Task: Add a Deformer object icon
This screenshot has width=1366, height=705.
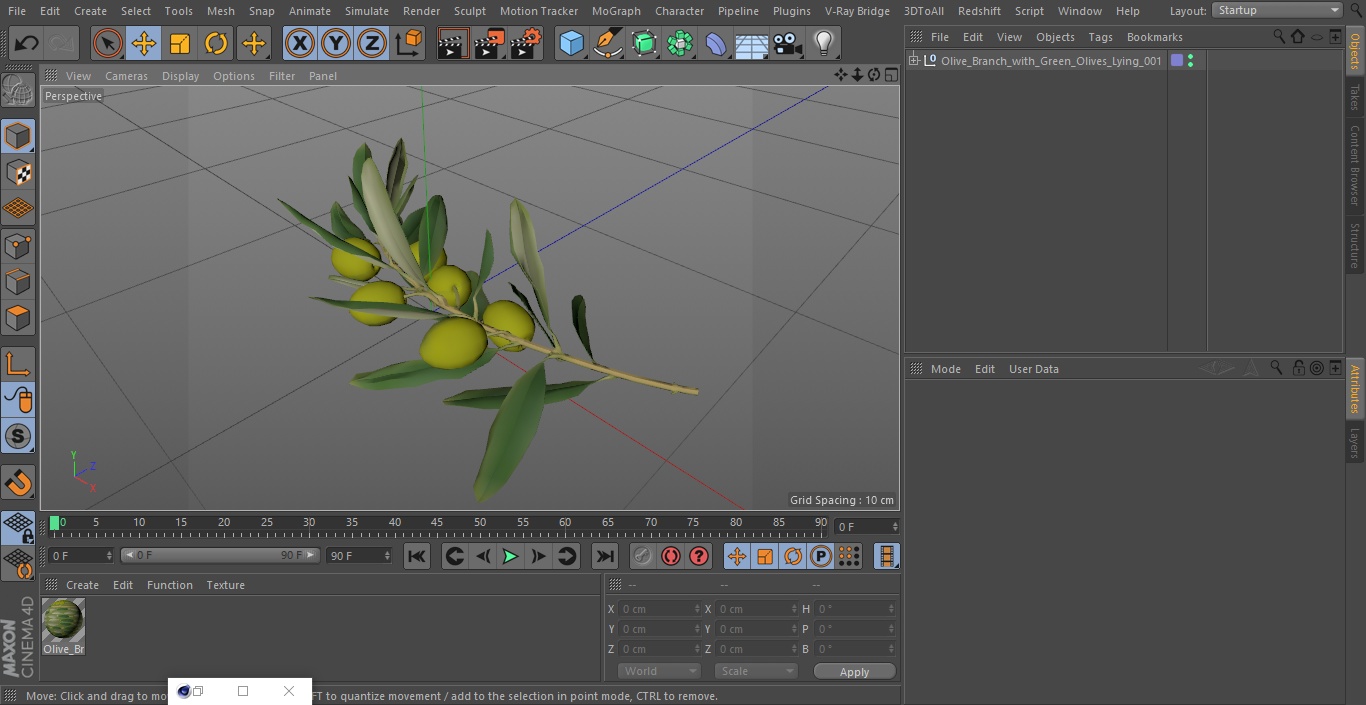Action: pos(715,44)
